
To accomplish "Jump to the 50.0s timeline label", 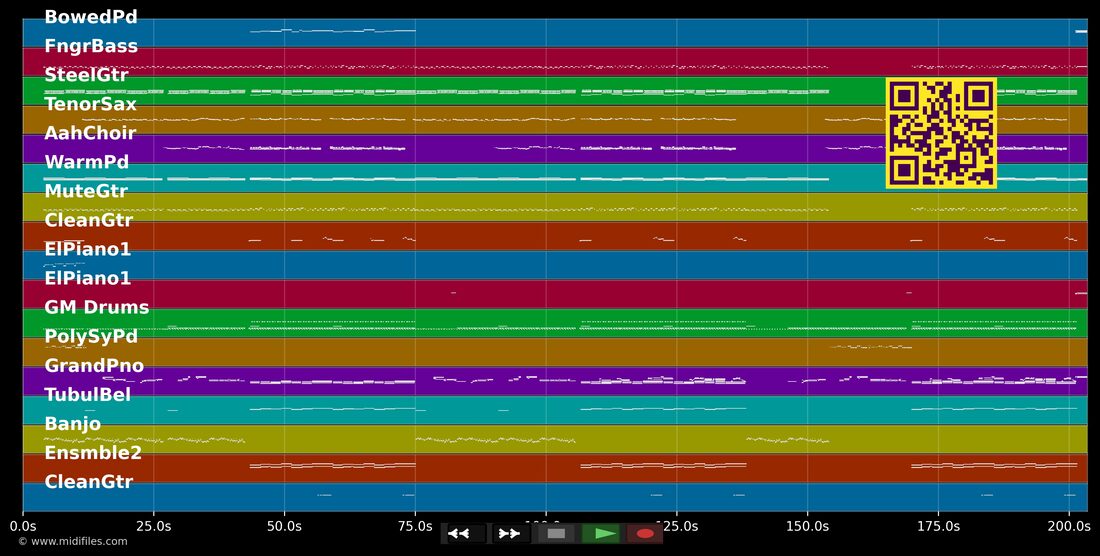I will click(284, 525).
